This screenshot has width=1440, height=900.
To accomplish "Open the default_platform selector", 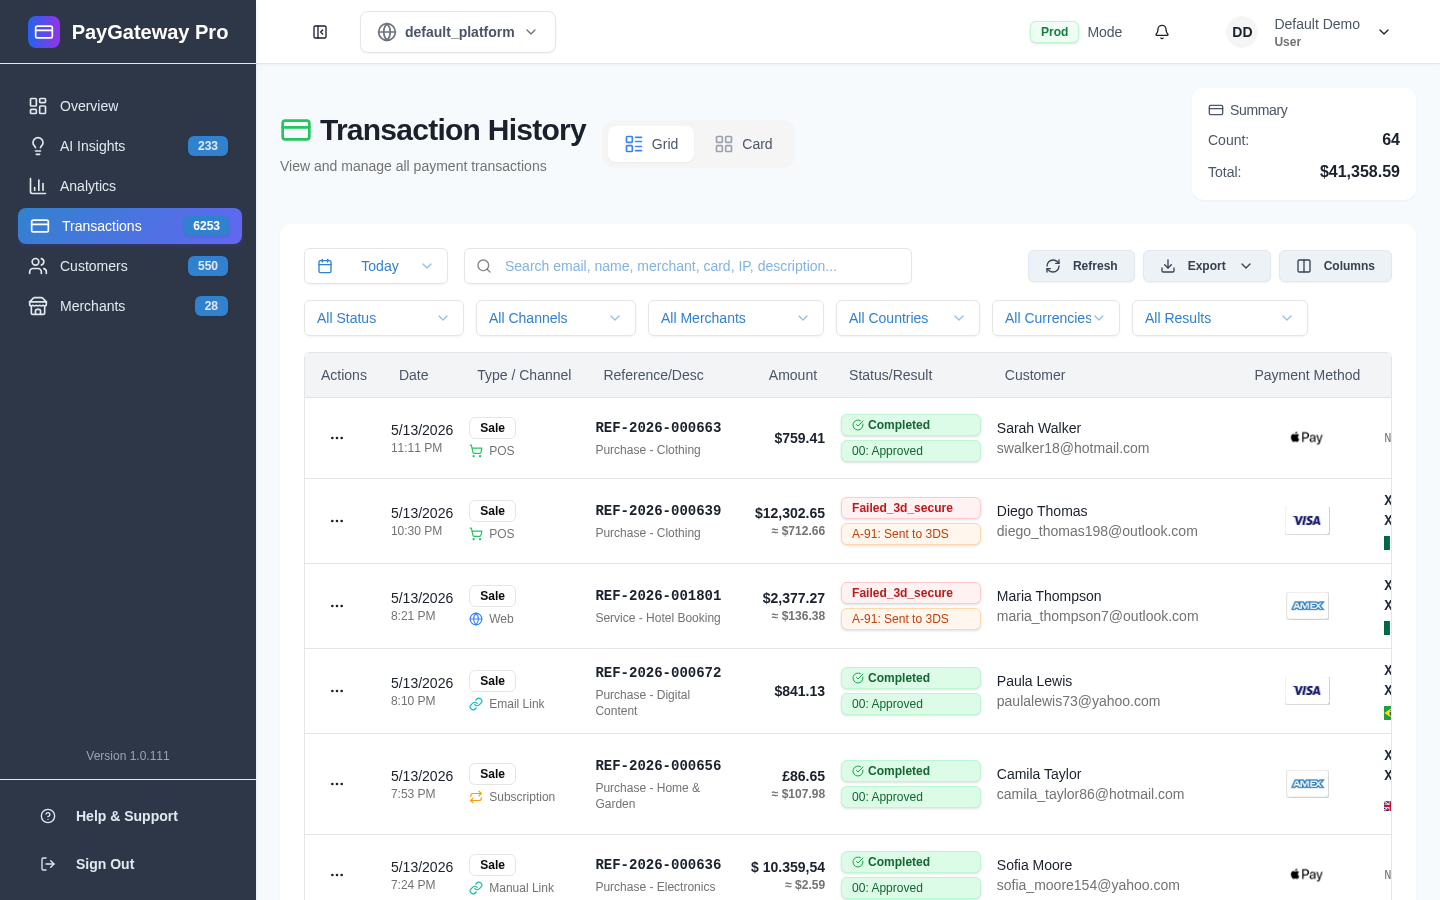I will [458, 32].
